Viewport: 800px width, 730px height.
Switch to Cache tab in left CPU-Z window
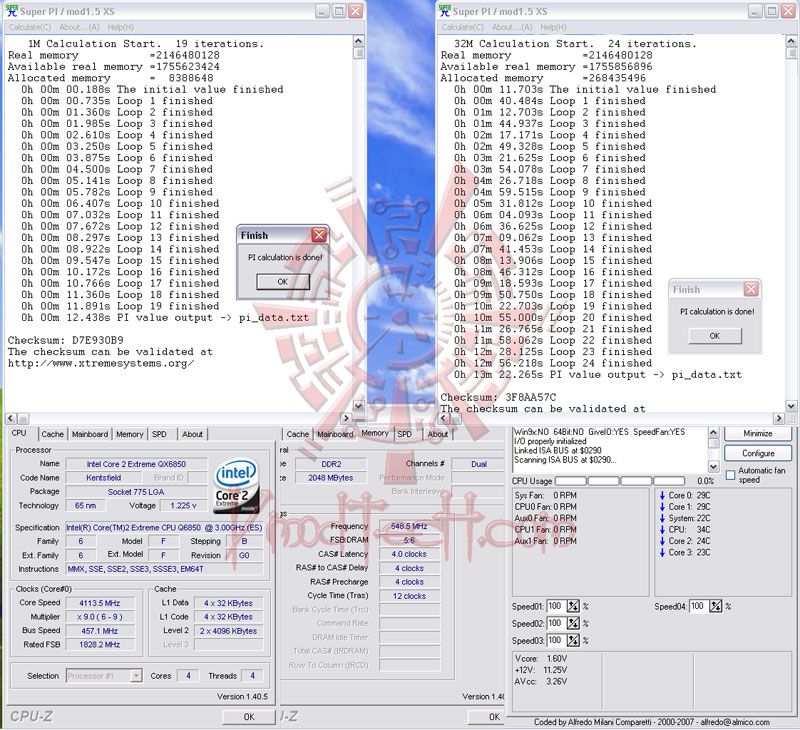coord(53,434)
